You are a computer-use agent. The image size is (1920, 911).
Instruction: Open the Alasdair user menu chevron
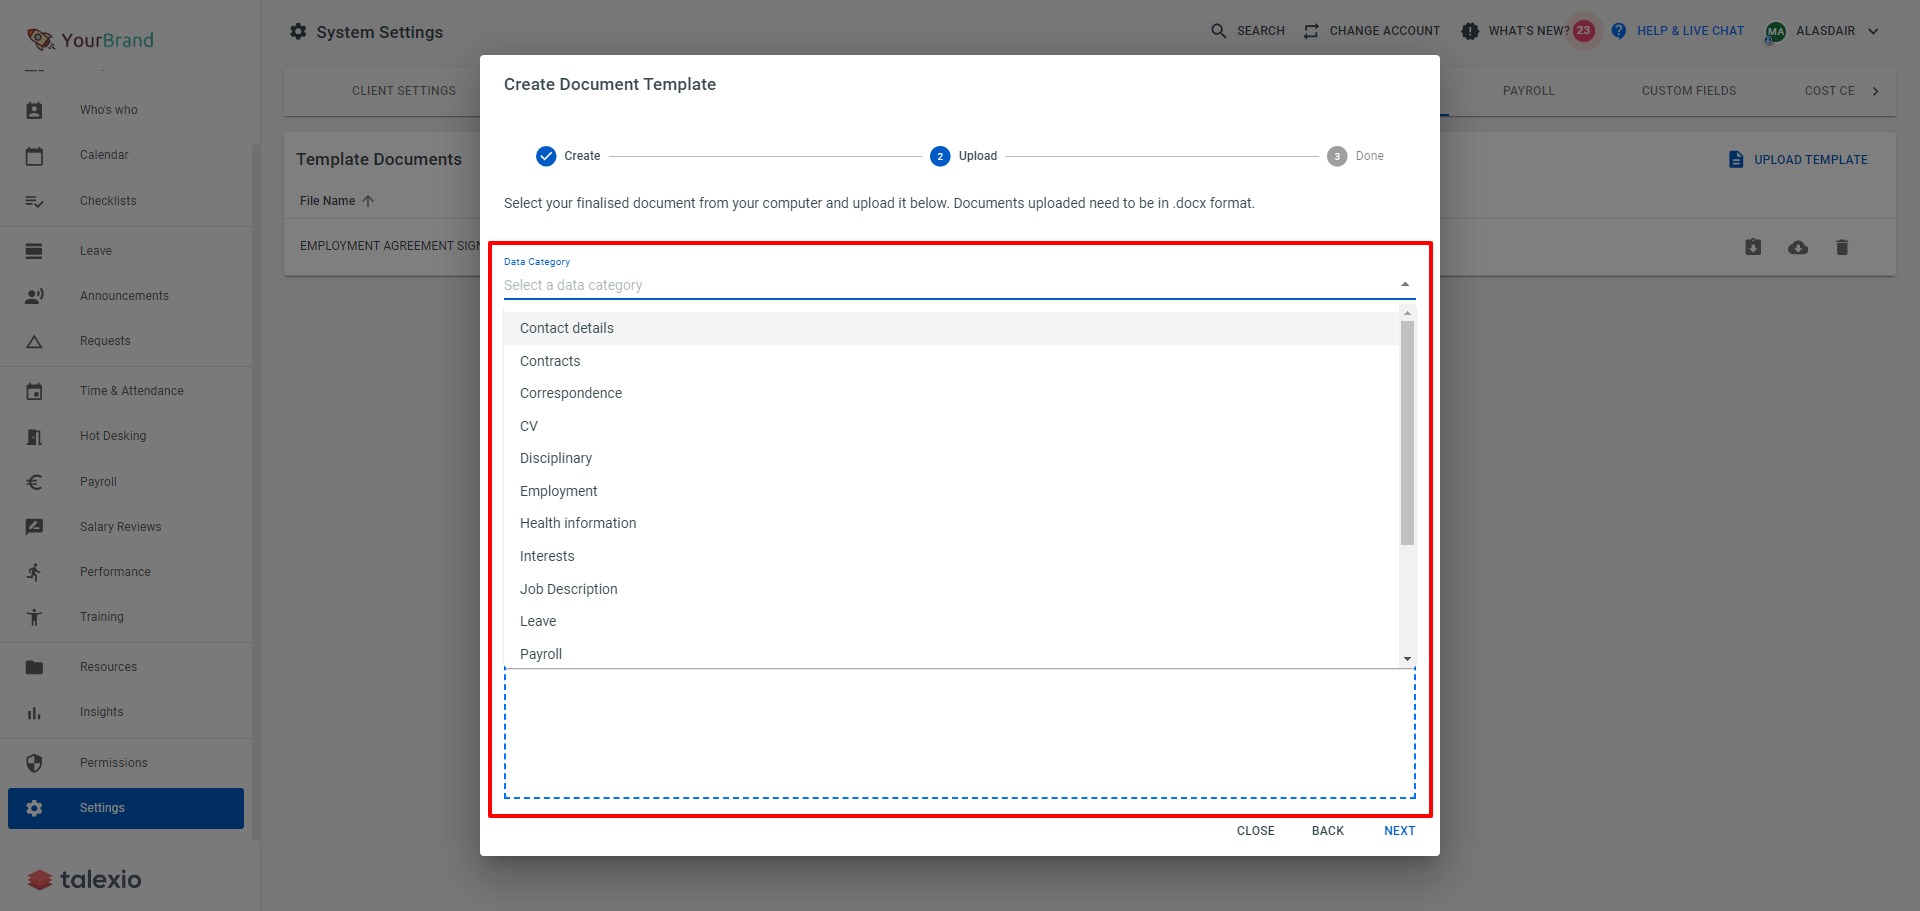pyautogui.click(x=1873, y=31)
